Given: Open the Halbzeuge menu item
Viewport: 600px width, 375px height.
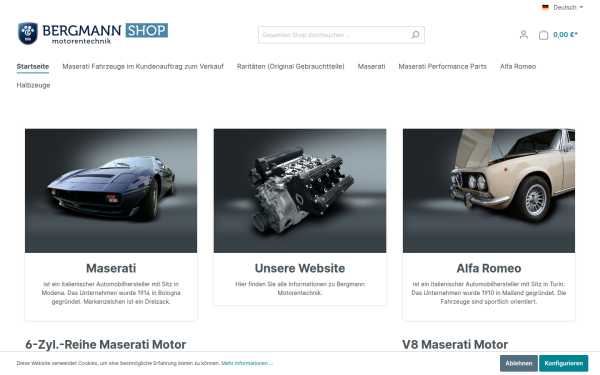Looking at the screenshot, I should pyautogui.click(x=33, y=85).
